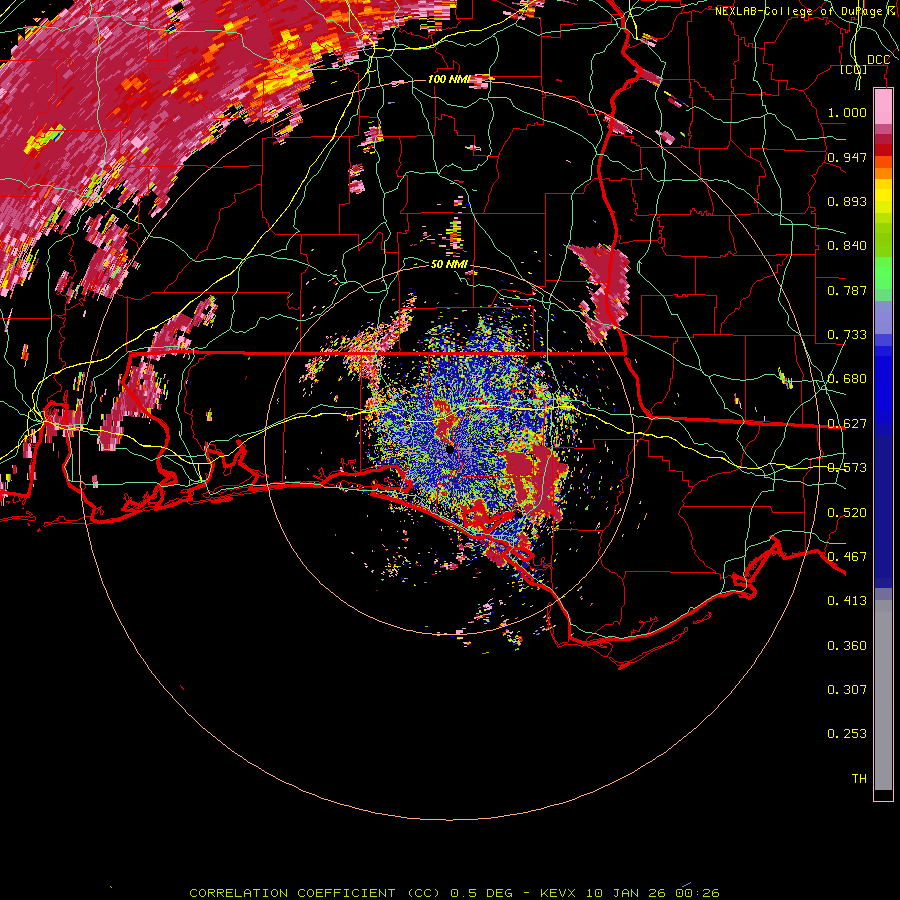Click the 0.733 scale value
900x900 pixels.
(x=847, y=335)
